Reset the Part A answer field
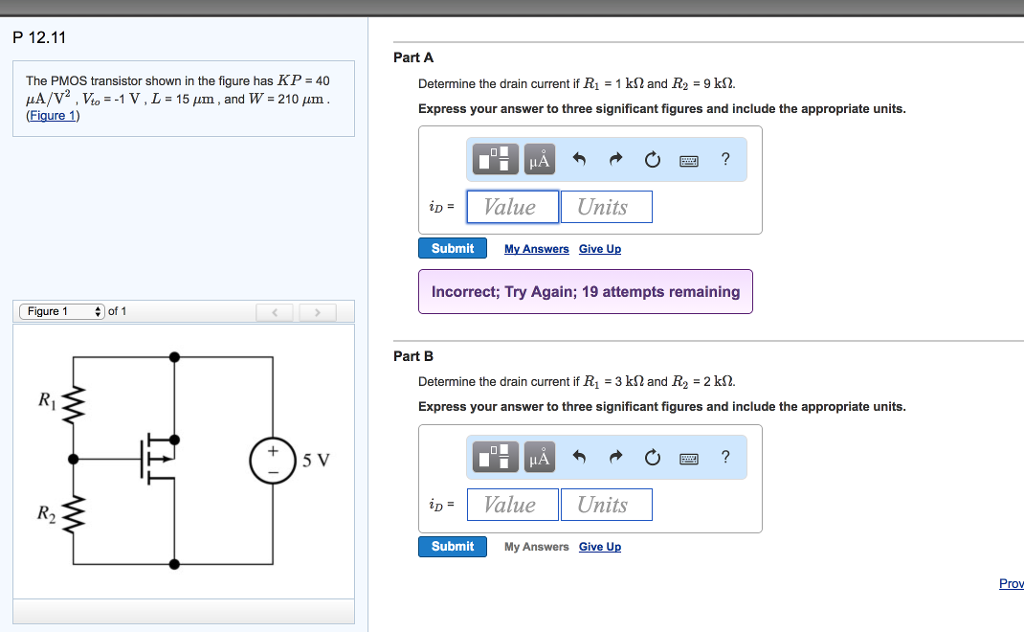The height and width of the screenshot is (632, 1024). point(652,159)
